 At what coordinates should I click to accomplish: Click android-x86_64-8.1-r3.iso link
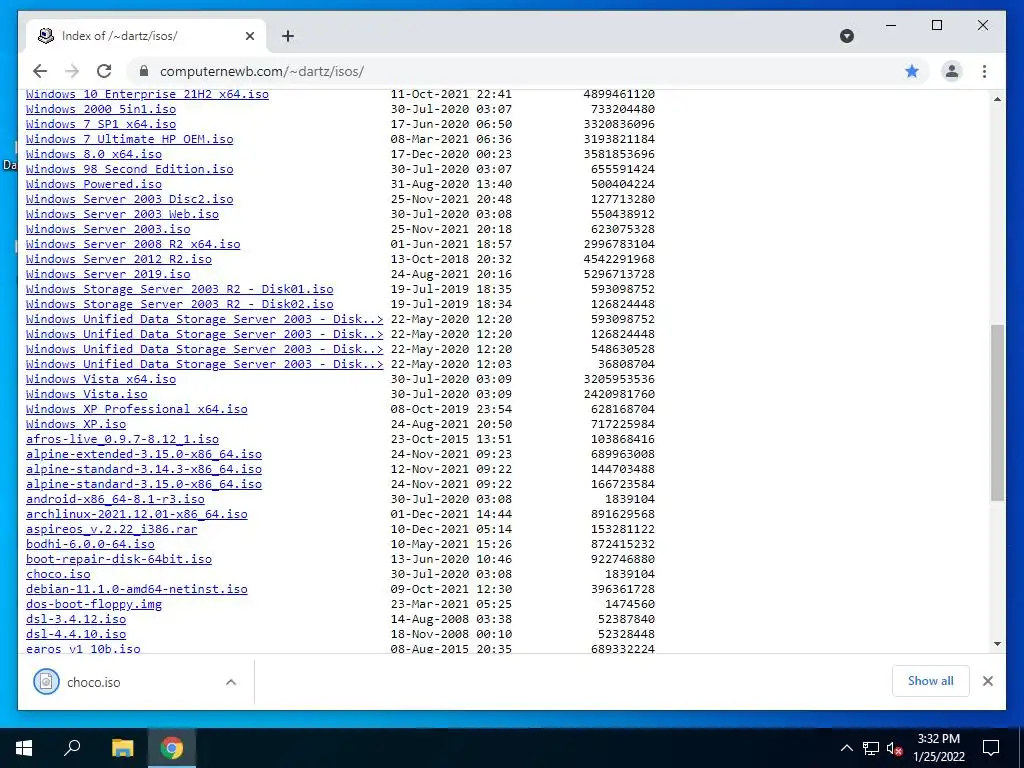[115, 500]
